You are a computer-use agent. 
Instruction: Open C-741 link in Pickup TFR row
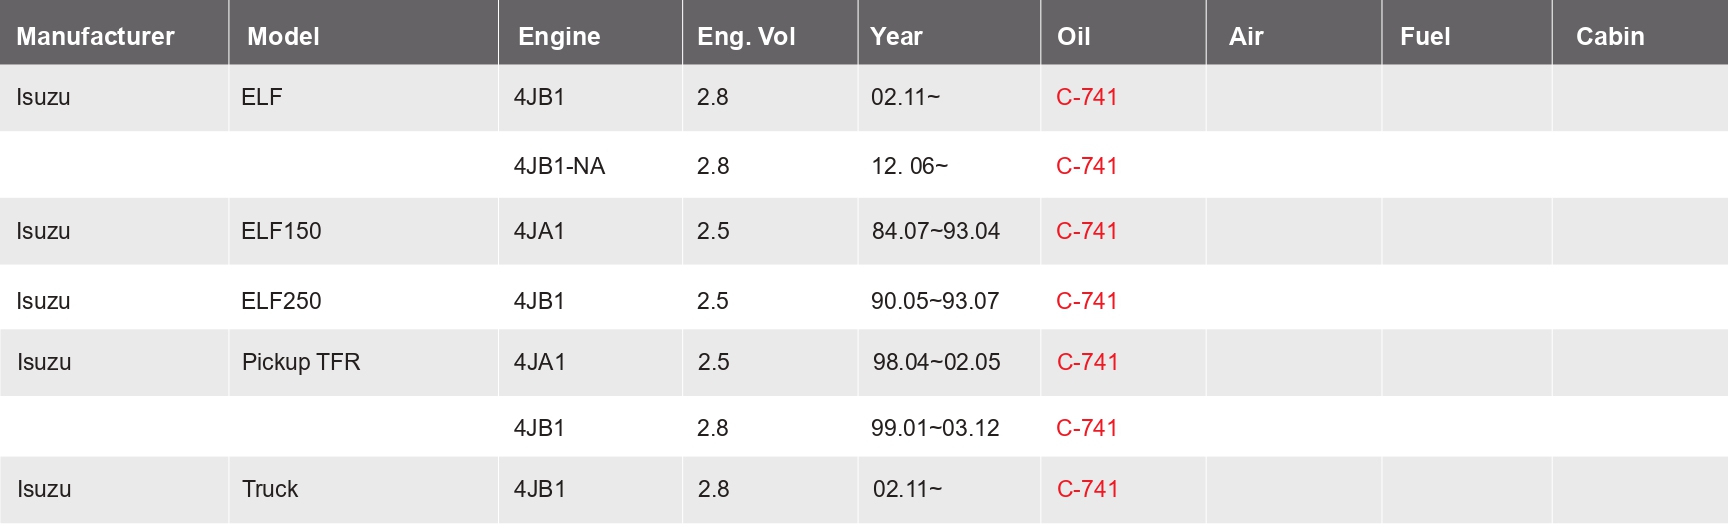point(1087,362)
